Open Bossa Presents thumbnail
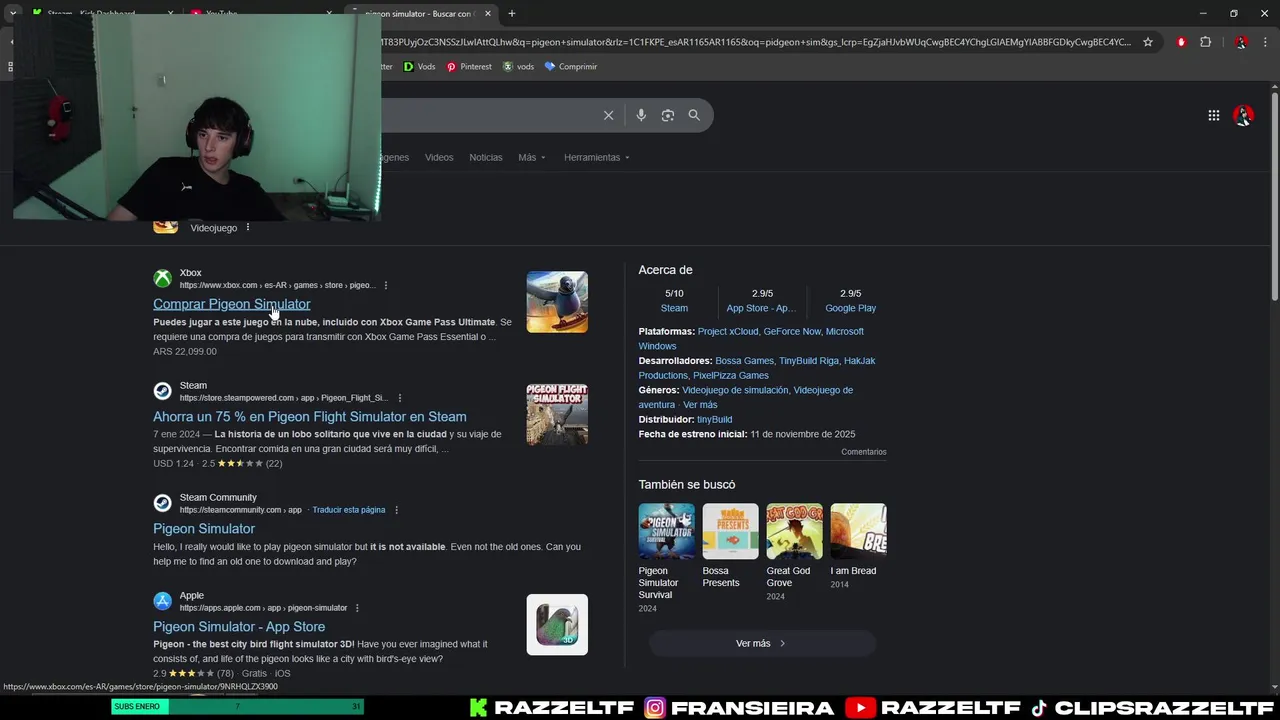 click(x=730, y=531)
